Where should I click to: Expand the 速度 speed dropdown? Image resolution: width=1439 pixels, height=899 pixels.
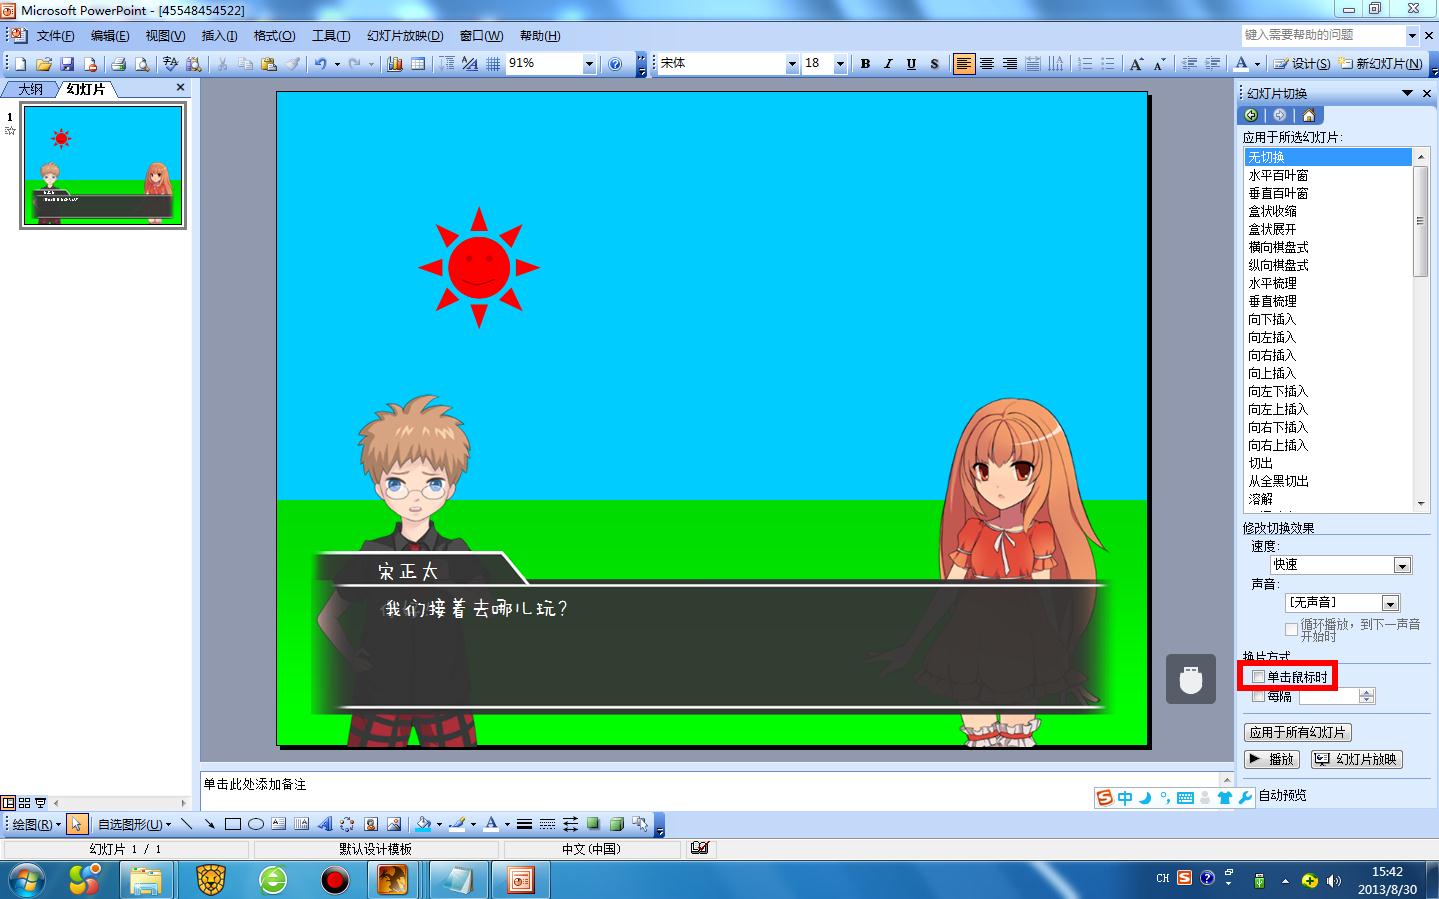pyautogui.click(x=1402, y=566)
